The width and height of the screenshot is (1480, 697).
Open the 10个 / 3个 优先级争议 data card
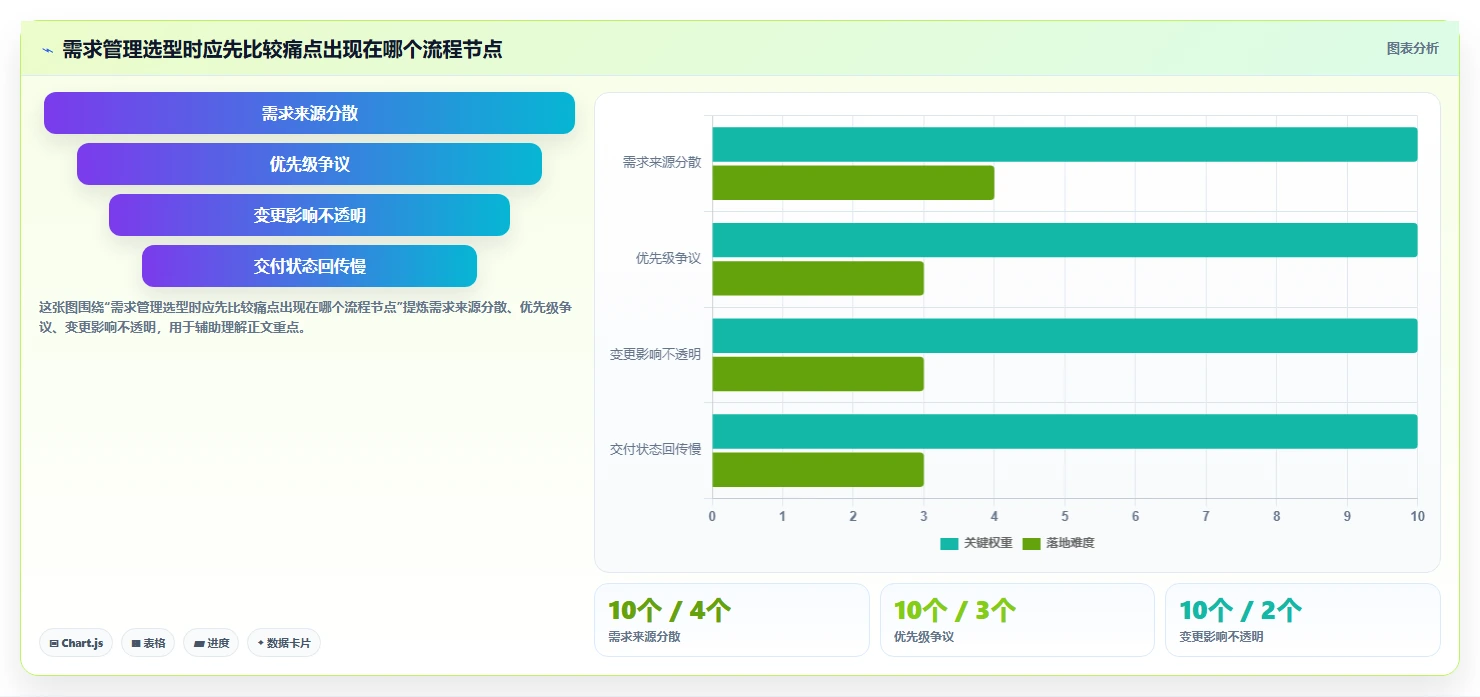[1017, 620]
